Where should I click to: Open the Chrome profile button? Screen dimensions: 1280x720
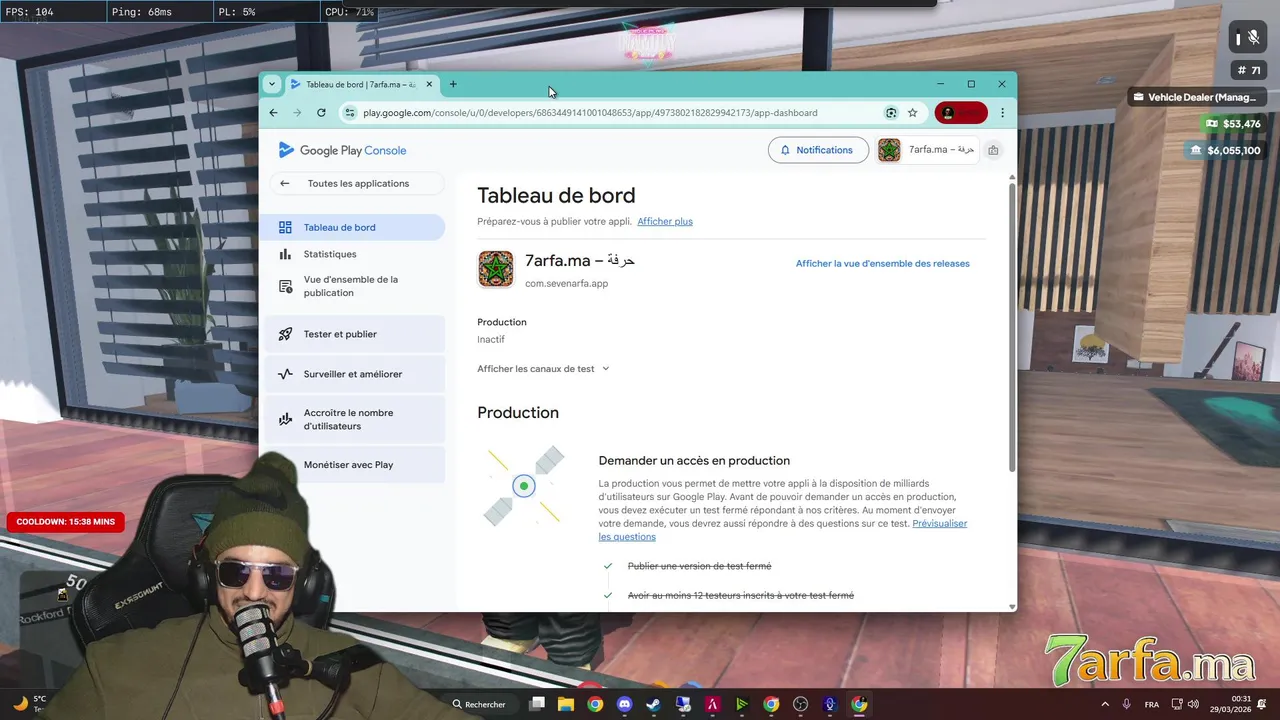(x=961, y=113)
